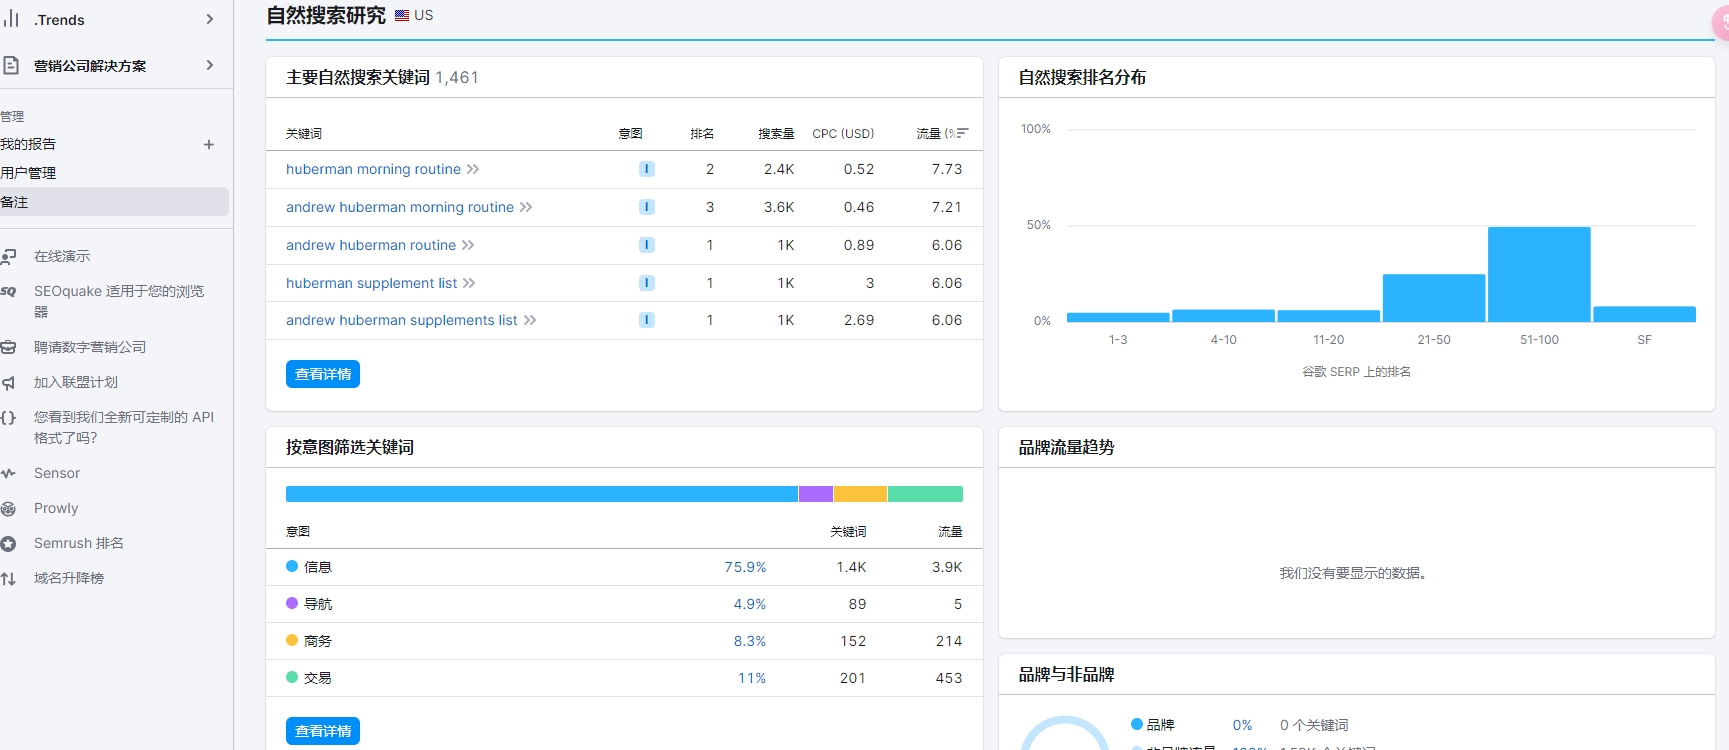Open 域名升降榜 menu item
1729x750 pixels.
pyautogui.click(x=69, y=578)
